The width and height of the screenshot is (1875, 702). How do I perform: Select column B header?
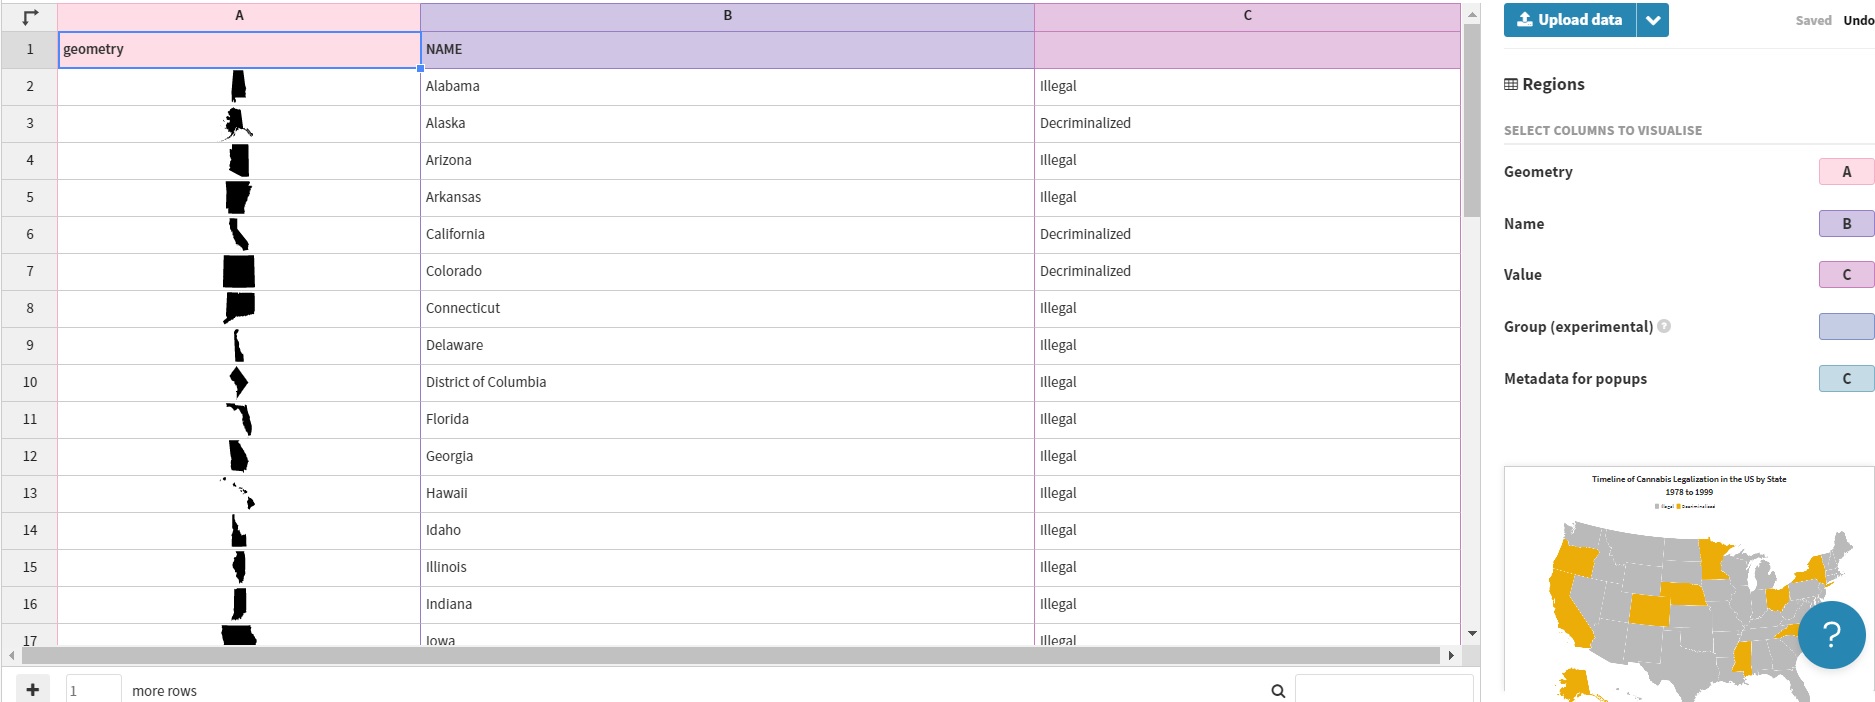[727, 16]
